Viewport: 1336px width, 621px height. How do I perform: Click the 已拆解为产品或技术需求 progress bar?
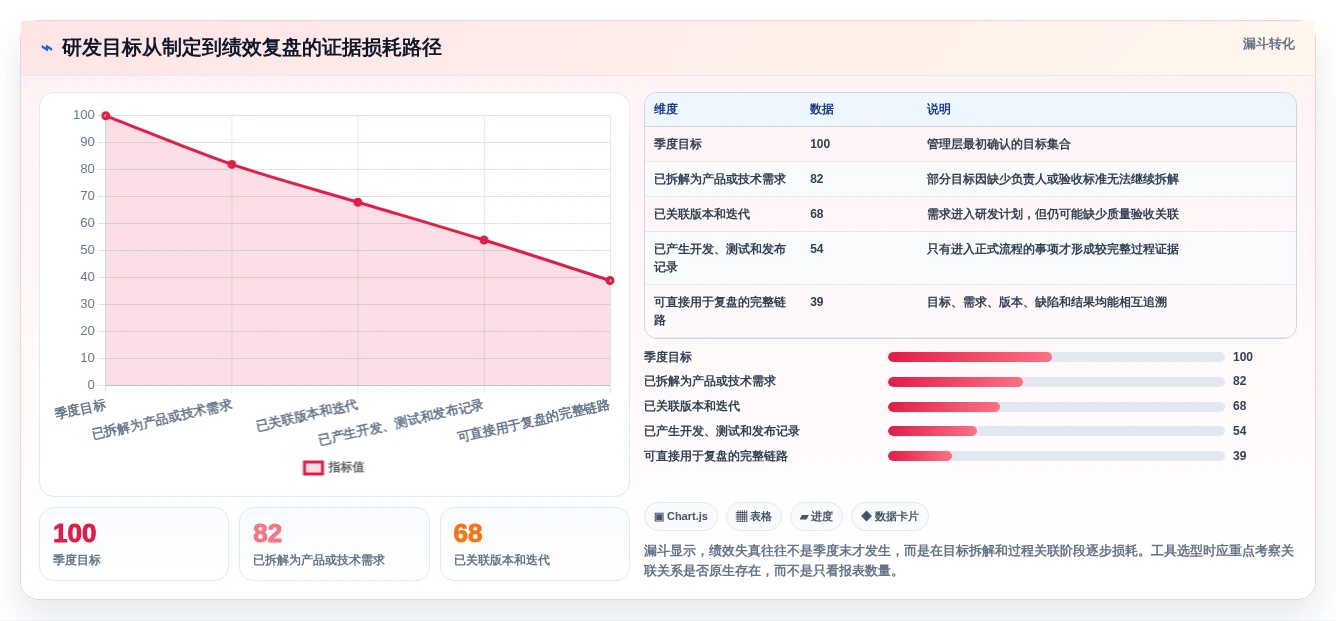click(x=1056, y=382)
